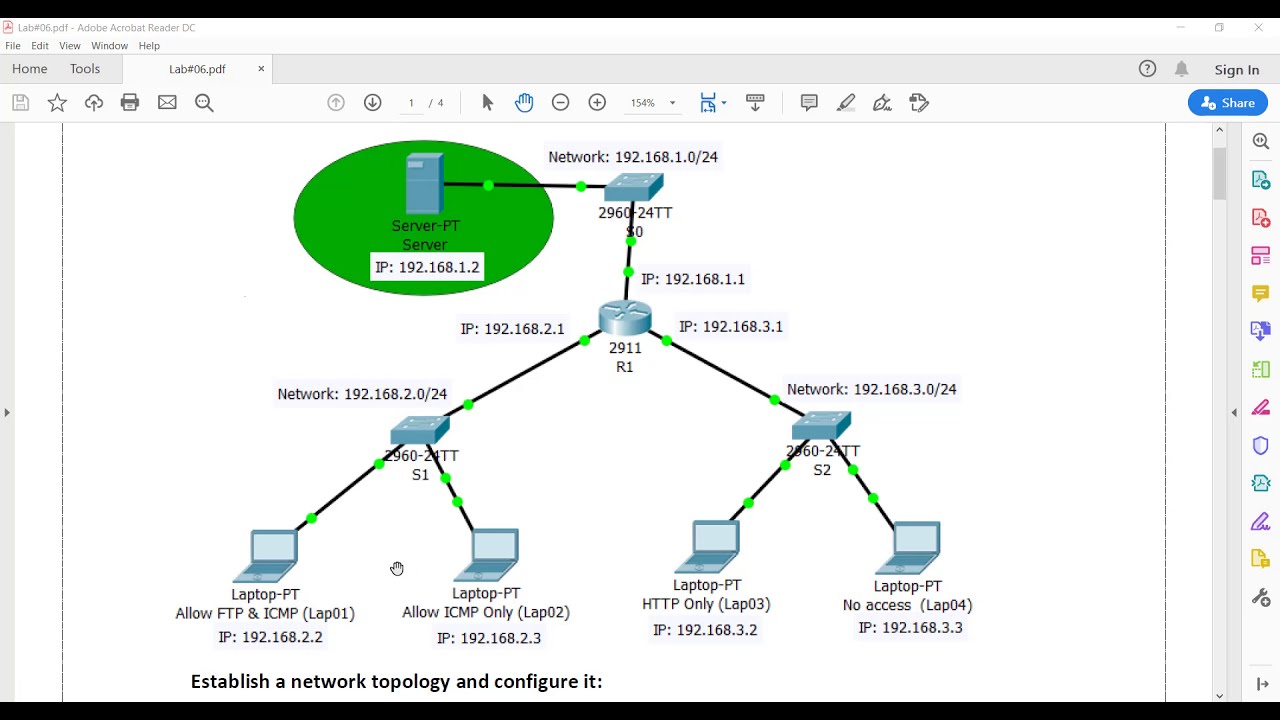Viewport: 1280px width, 720px height.
Task: Add a sticky note comment
Action: tap(809, 102)
